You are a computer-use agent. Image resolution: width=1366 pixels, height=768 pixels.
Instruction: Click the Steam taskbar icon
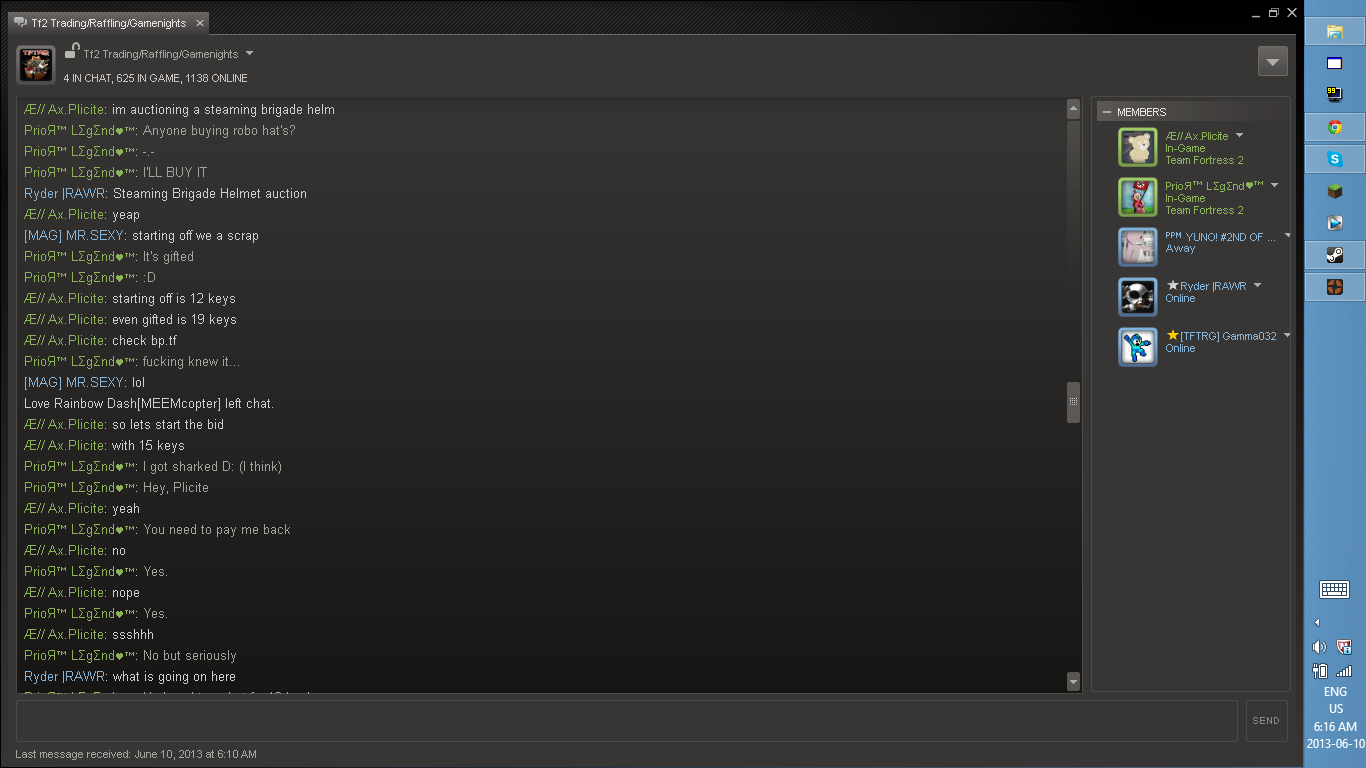coord(1334,255)
